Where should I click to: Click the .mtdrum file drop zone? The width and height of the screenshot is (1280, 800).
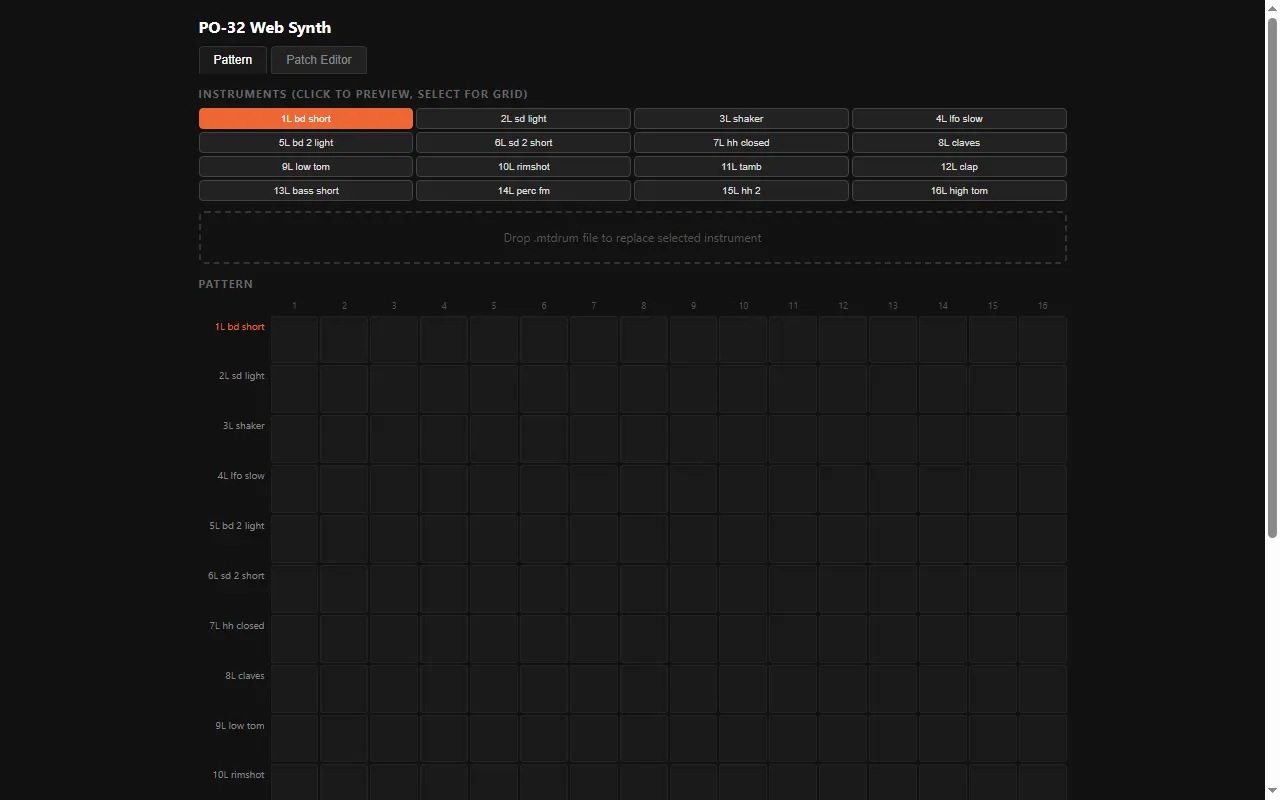[633, 238]
